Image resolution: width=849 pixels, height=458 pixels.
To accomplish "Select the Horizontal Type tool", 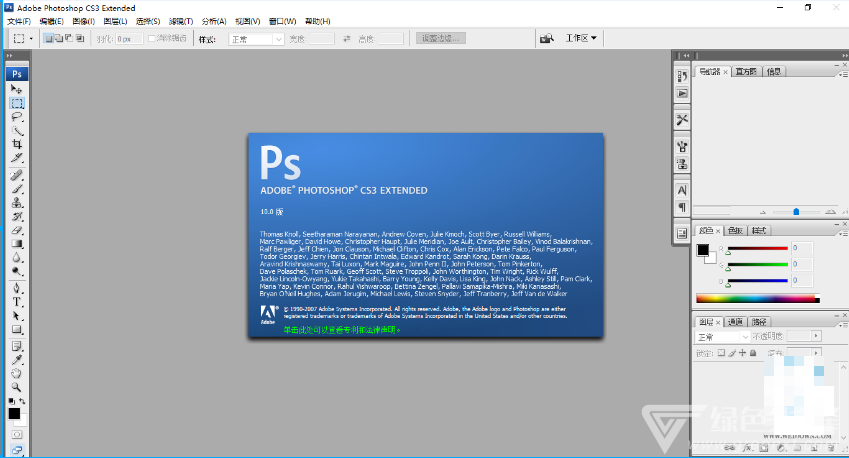I will [17, 302].
